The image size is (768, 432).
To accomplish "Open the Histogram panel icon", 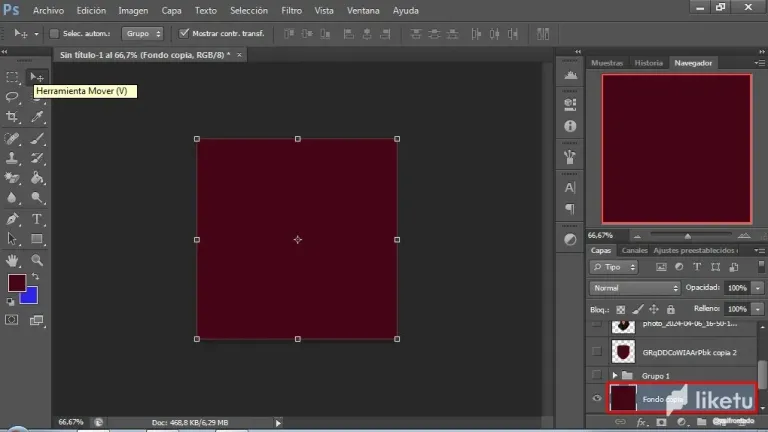I will coord(570,75).
